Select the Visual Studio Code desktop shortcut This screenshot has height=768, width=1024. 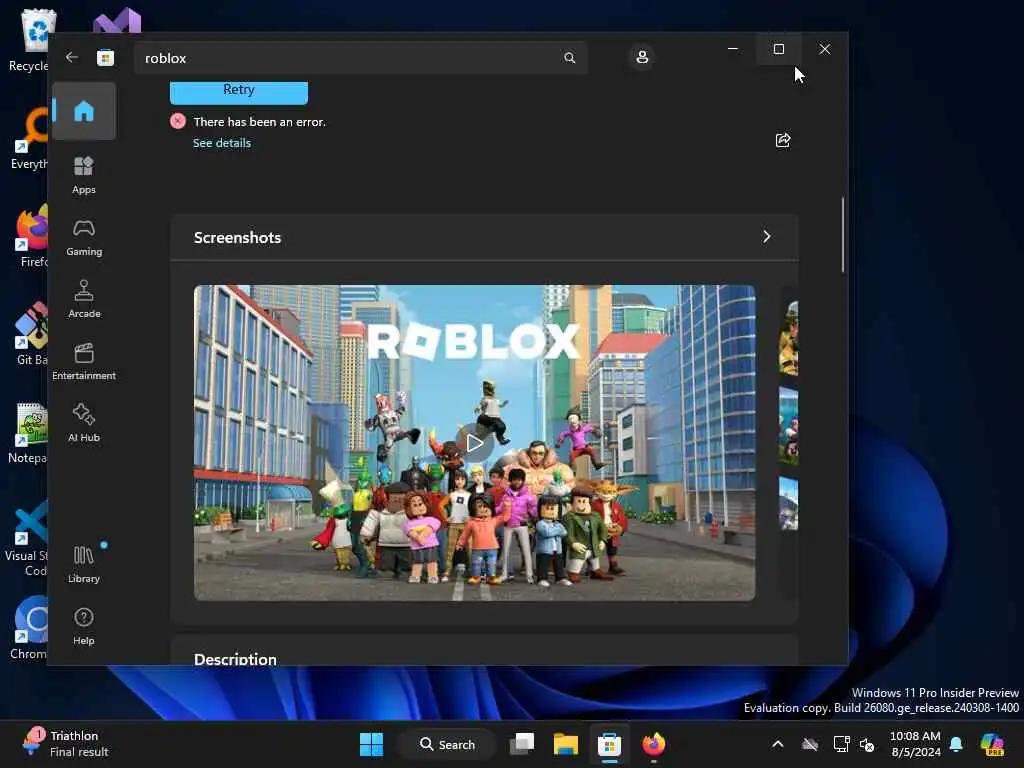(x=27, y=539)
